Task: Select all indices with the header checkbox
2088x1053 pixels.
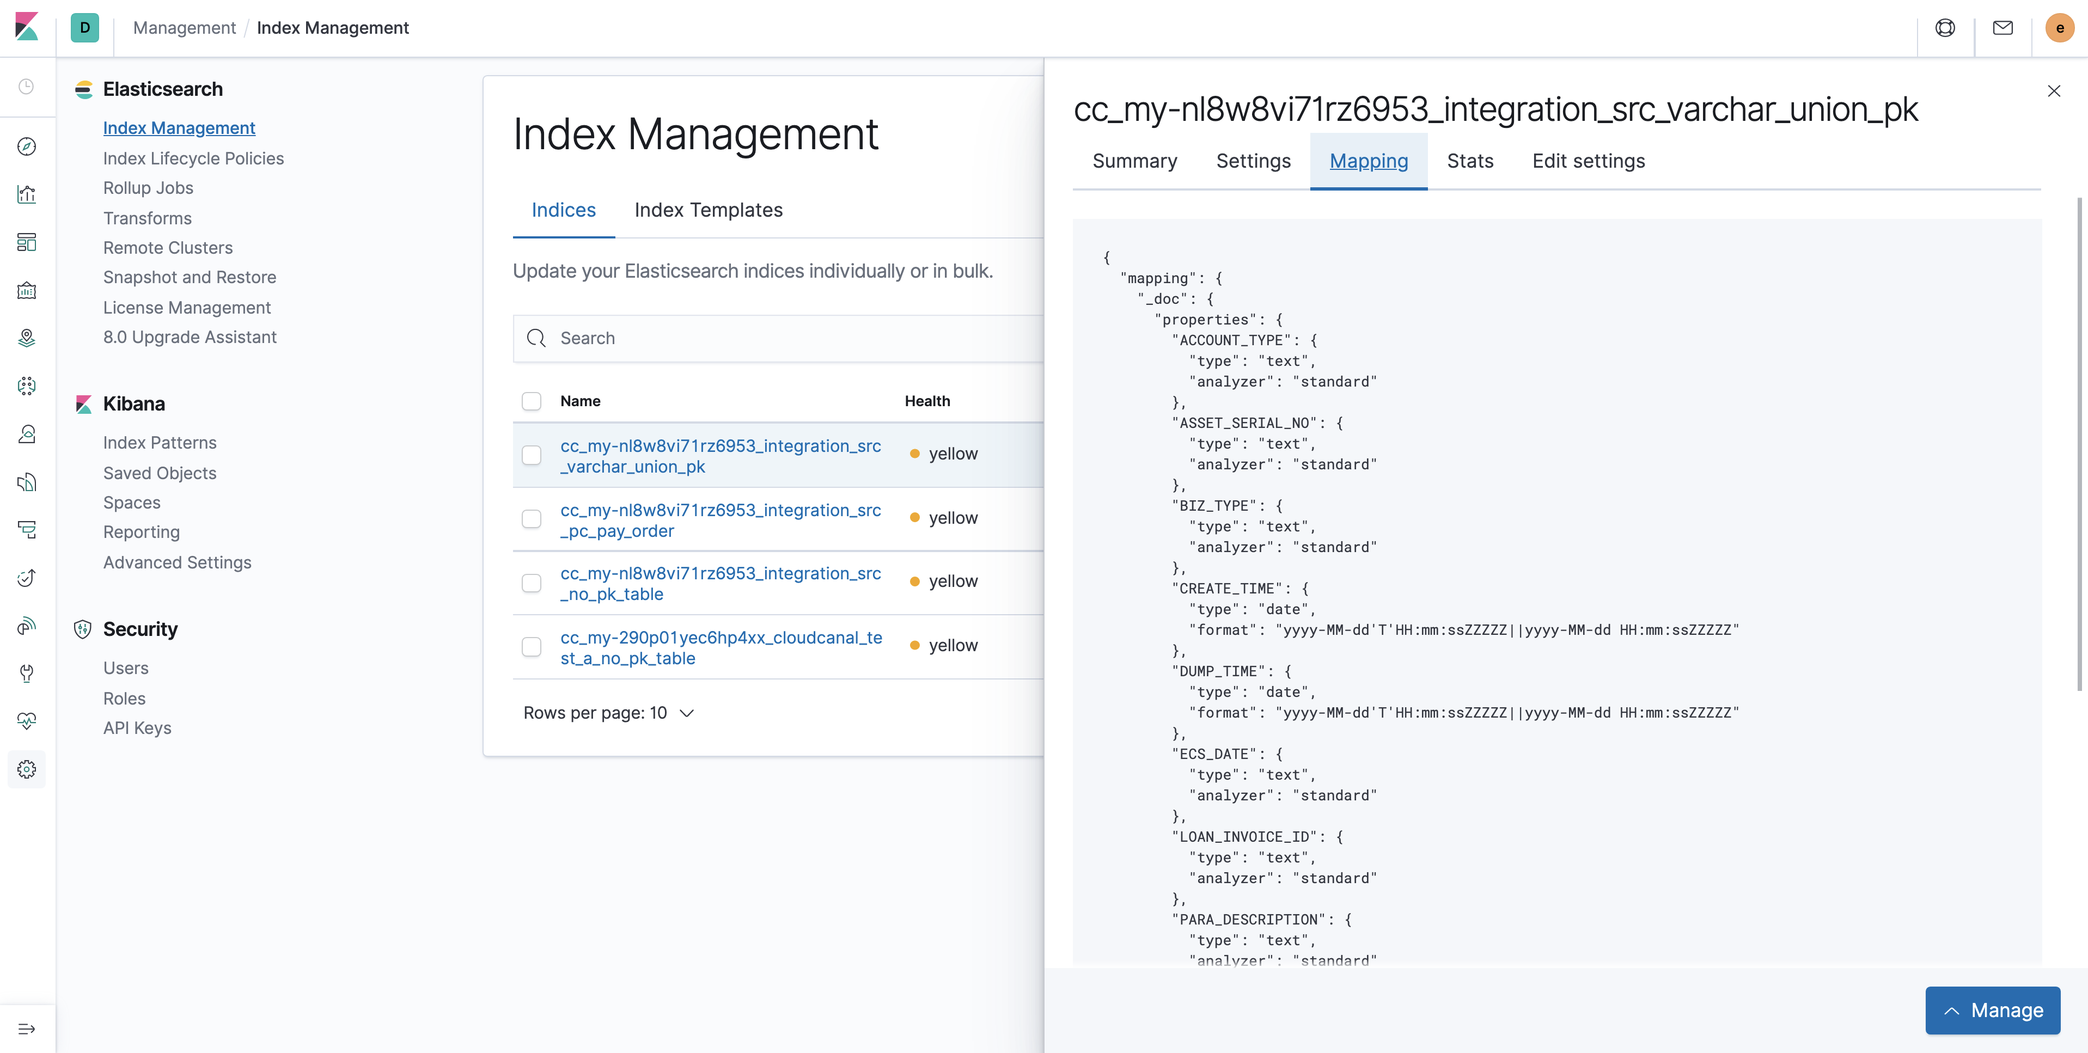Action: [x=531, y=401]
